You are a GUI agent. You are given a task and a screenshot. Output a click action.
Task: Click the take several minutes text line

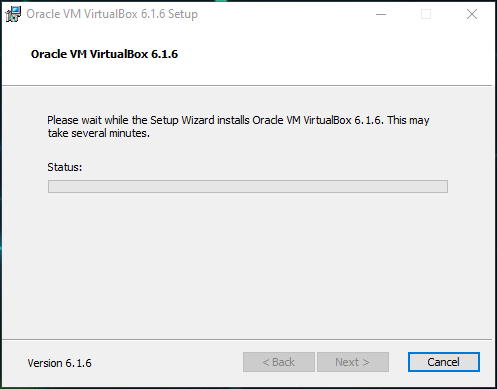(x=99, y=133)
